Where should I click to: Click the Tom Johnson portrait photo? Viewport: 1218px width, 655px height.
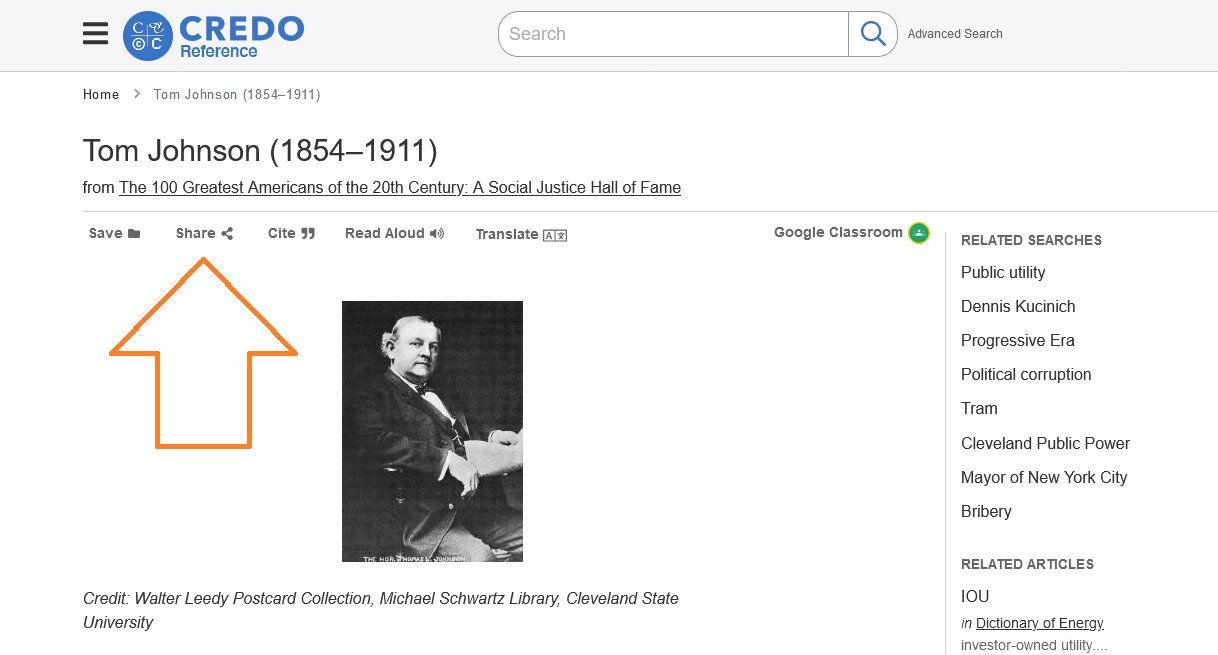click(x=432, y=431)
